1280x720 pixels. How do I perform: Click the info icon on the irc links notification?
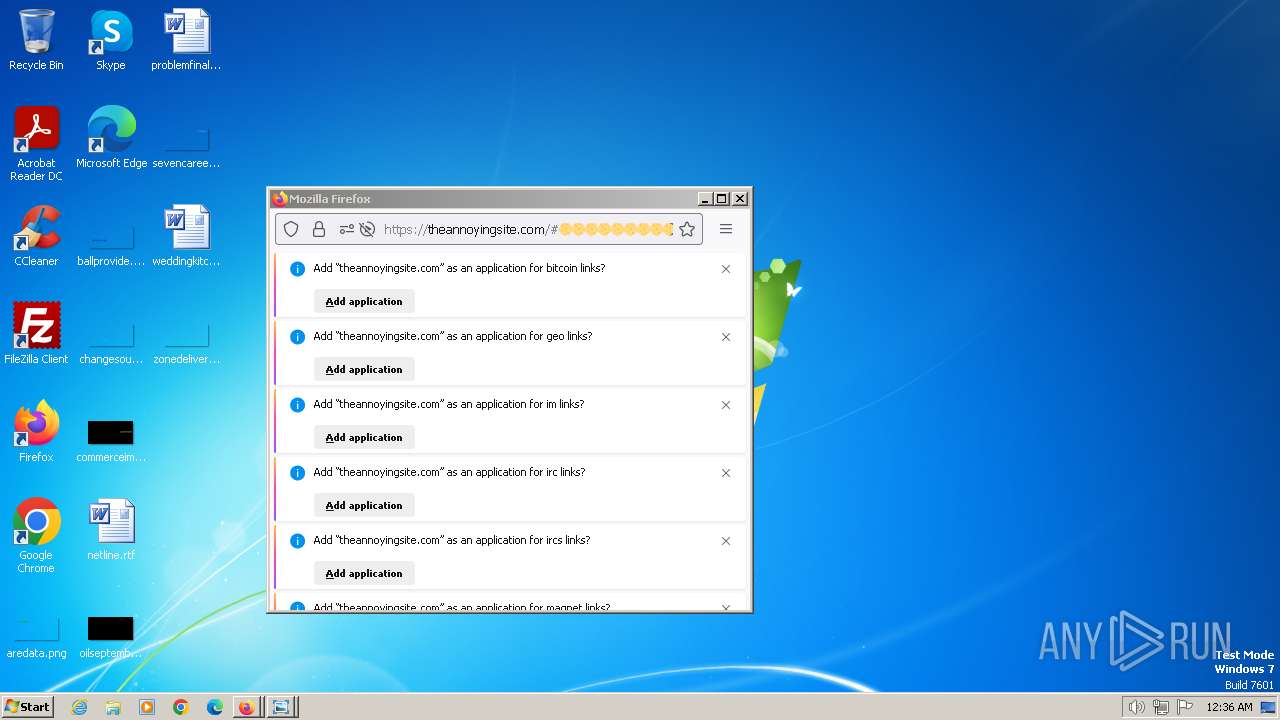point(297,473)
